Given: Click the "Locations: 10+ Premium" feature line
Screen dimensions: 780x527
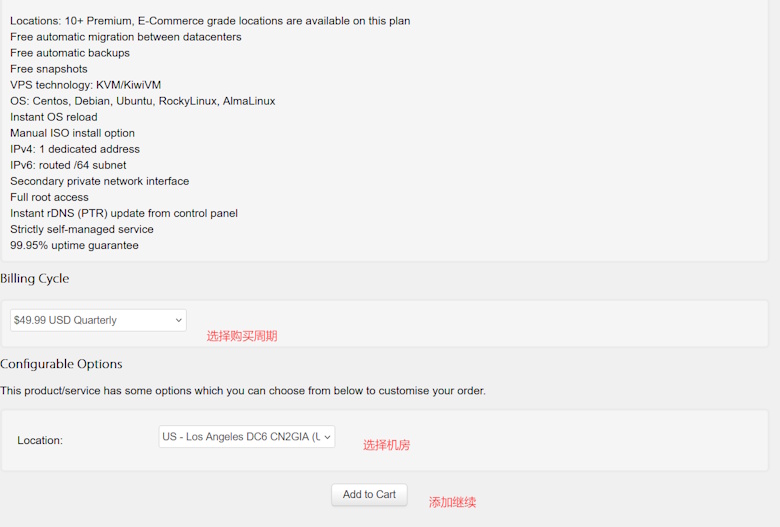Looking at the screenshot, I should tap(210, 21).
